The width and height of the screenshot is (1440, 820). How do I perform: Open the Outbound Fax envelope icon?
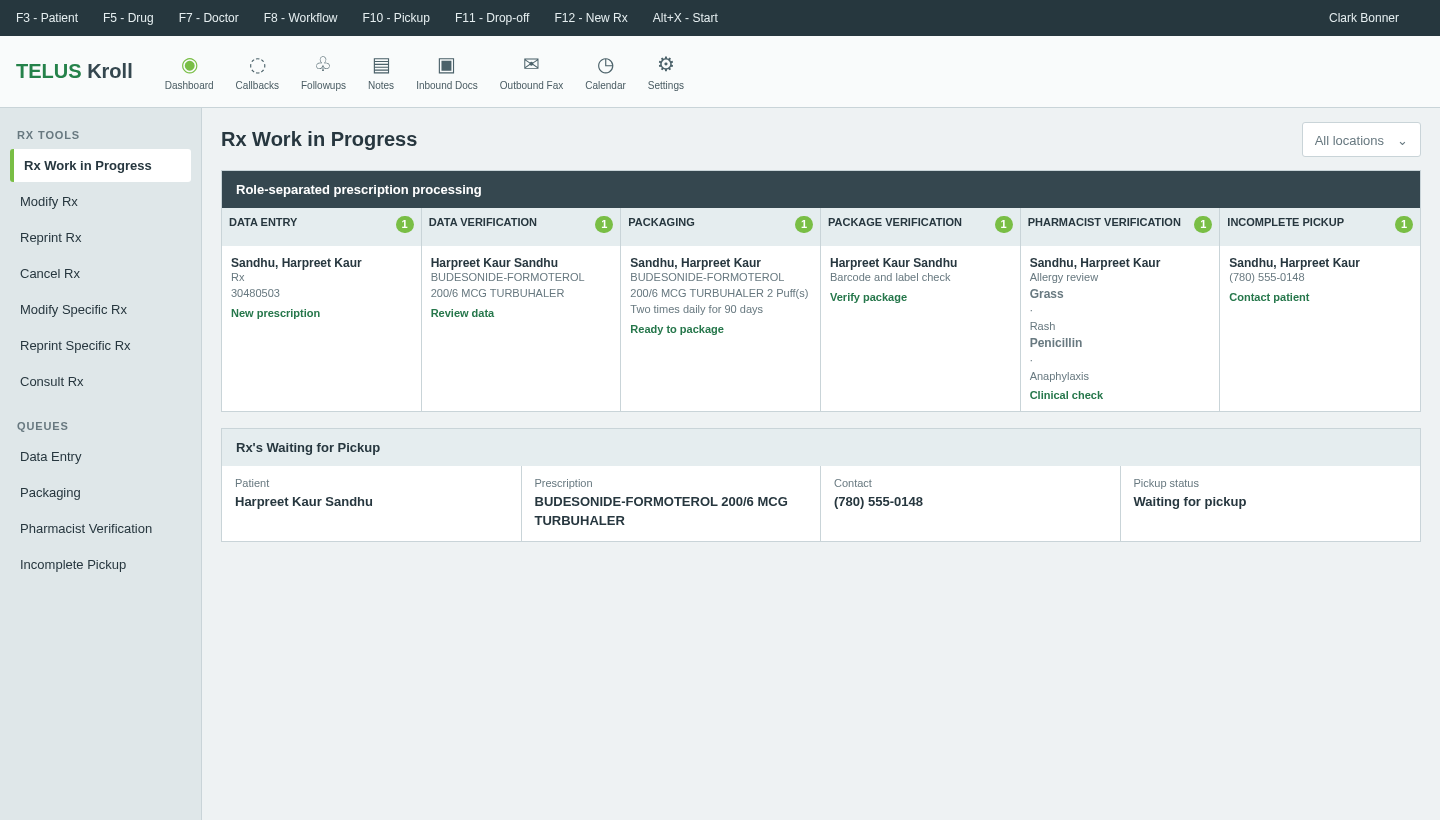[531, 65]
